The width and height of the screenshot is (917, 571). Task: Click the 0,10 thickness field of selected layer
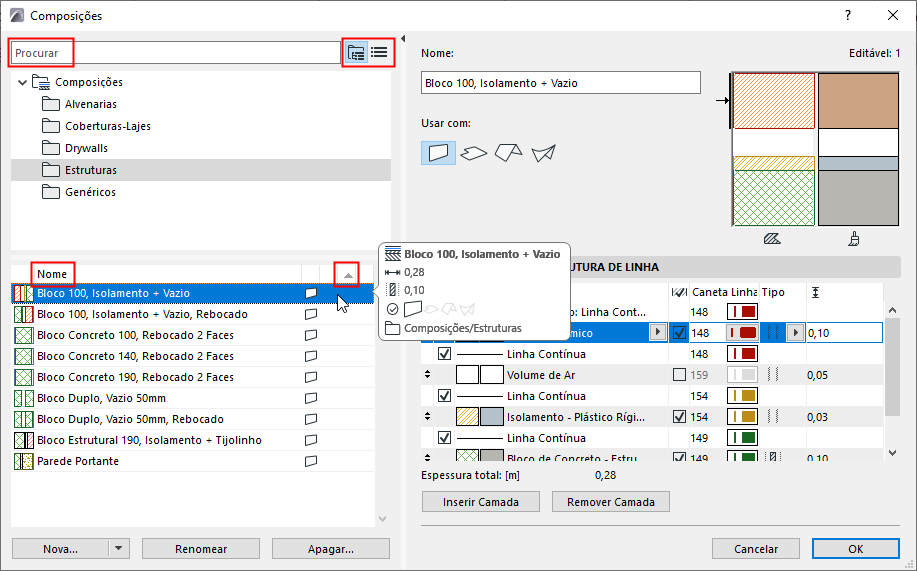[844, 333]
